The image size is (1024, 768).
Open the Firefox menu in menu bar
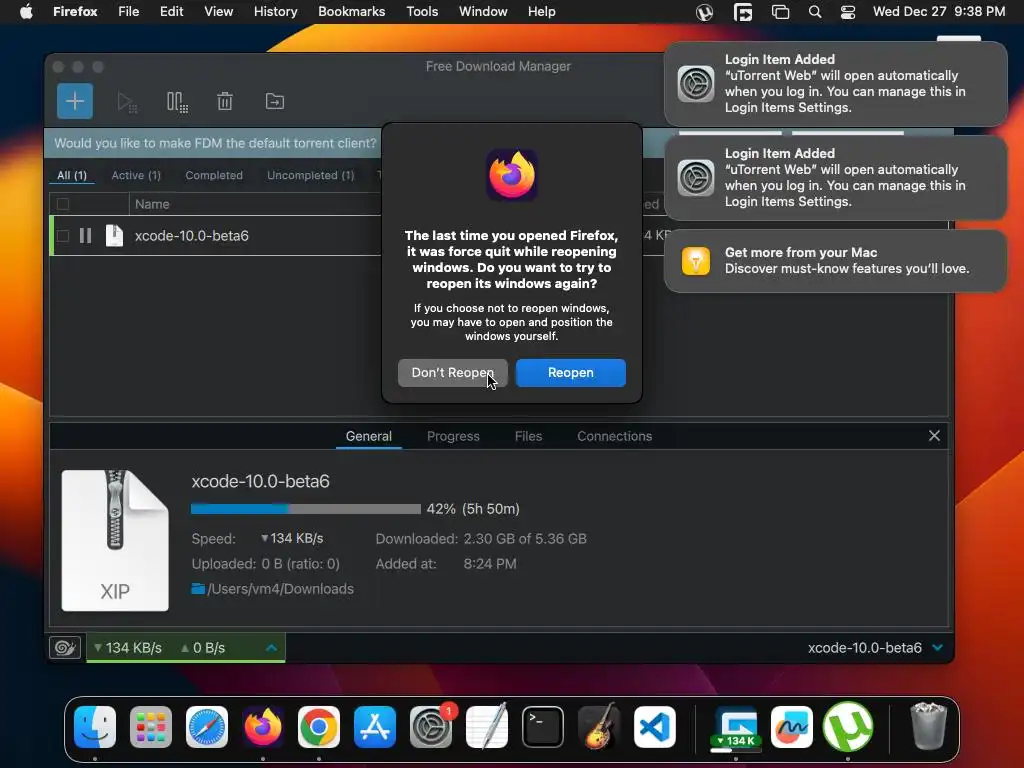click(x=75, y=12)
